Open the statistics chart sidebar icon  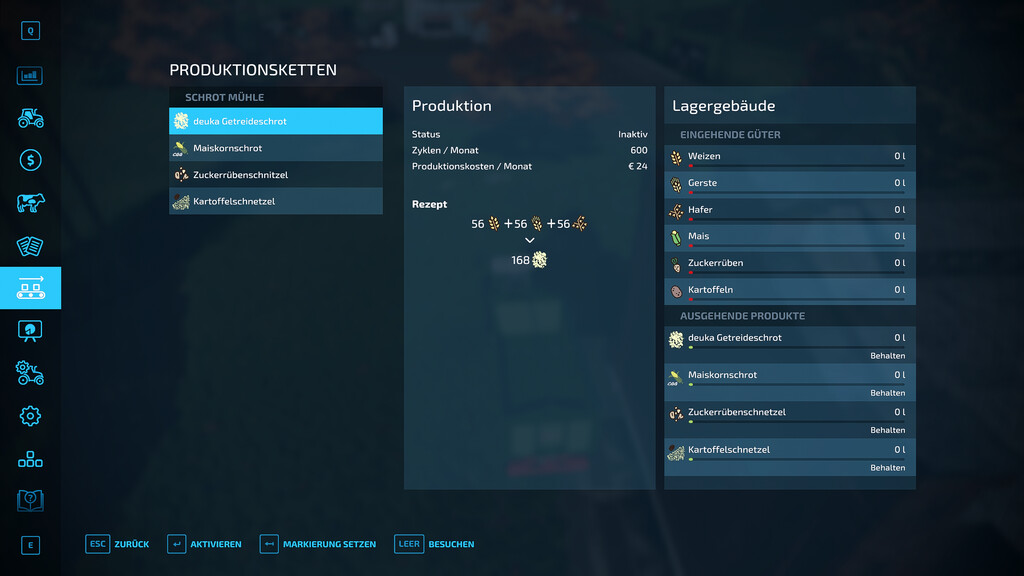coord(30,76)
